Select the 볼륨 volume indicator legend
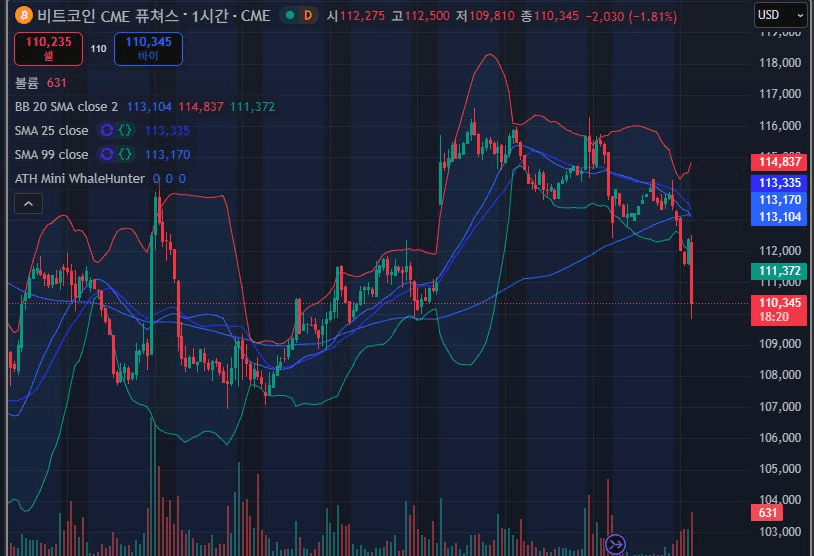This screenshot has height=556, width=814. tap(26, 82)
